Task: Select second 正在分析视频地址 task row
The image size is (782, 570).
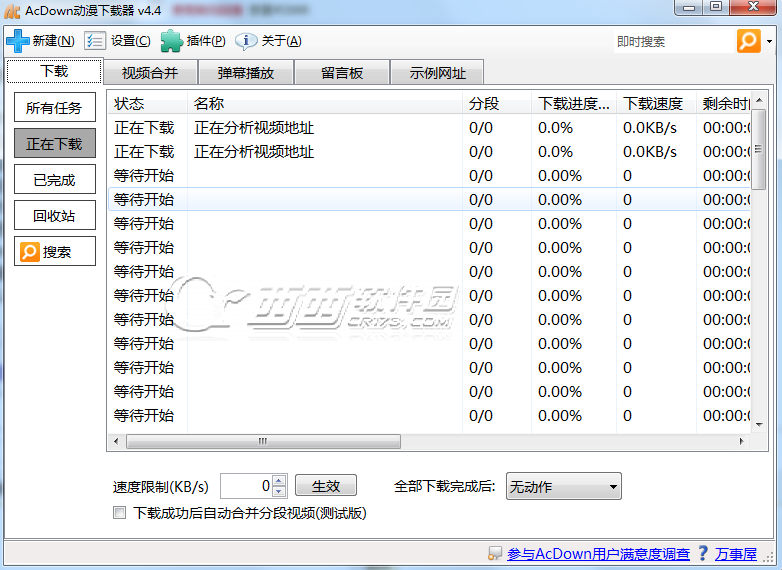Action: pos(429,152)
